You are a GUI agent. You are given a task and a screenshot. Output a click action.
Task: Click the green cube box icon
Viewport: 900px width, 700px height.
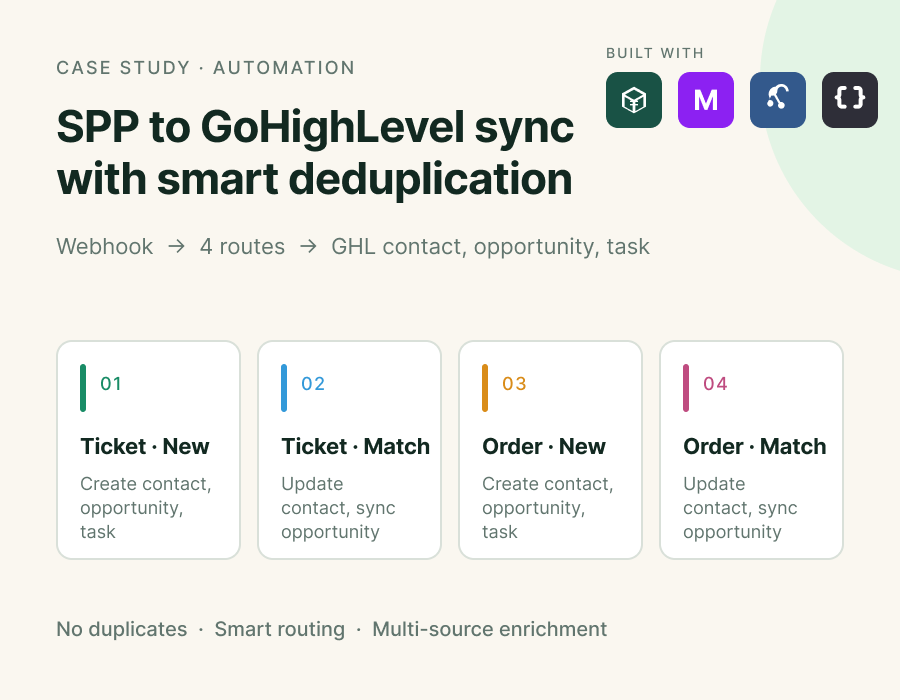coord(634,100)
